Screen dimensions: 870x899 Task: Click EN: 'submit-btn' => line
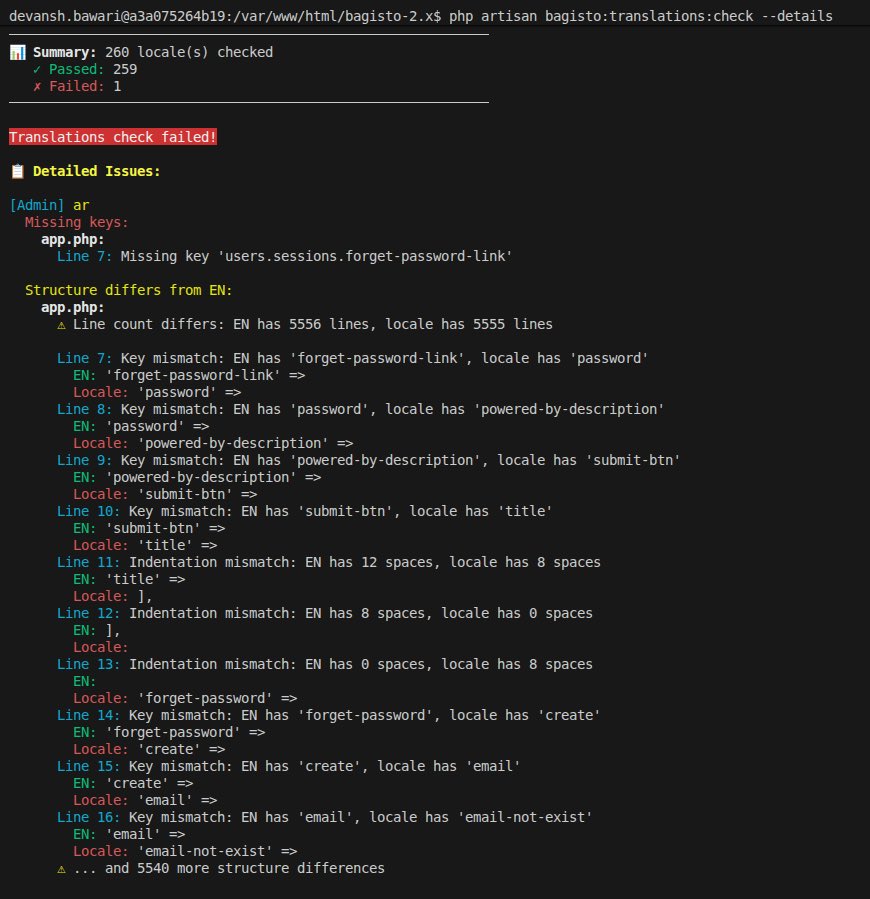149,529
